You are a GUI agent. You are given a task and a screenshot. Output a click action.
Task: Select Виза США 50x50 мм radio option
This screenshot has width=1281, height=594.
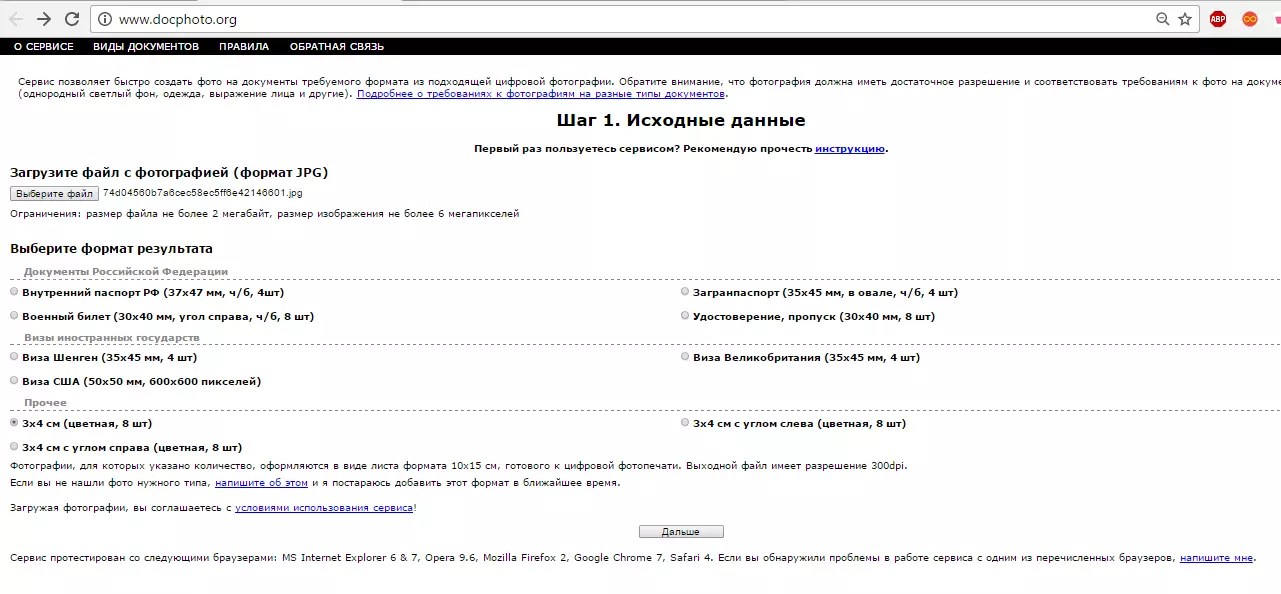pos(14,381)
